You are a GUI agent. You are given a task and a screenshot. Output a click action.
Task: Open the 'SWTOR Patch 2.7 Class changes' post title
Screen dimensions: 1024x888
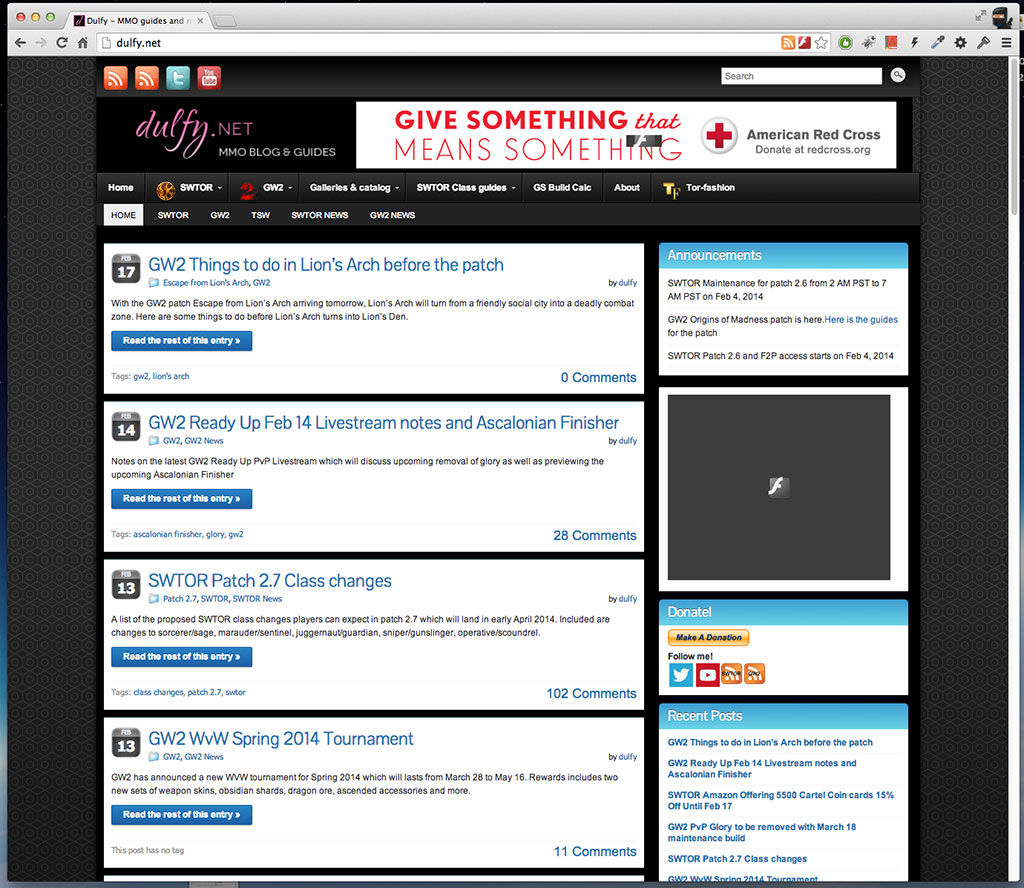(270, 580)
